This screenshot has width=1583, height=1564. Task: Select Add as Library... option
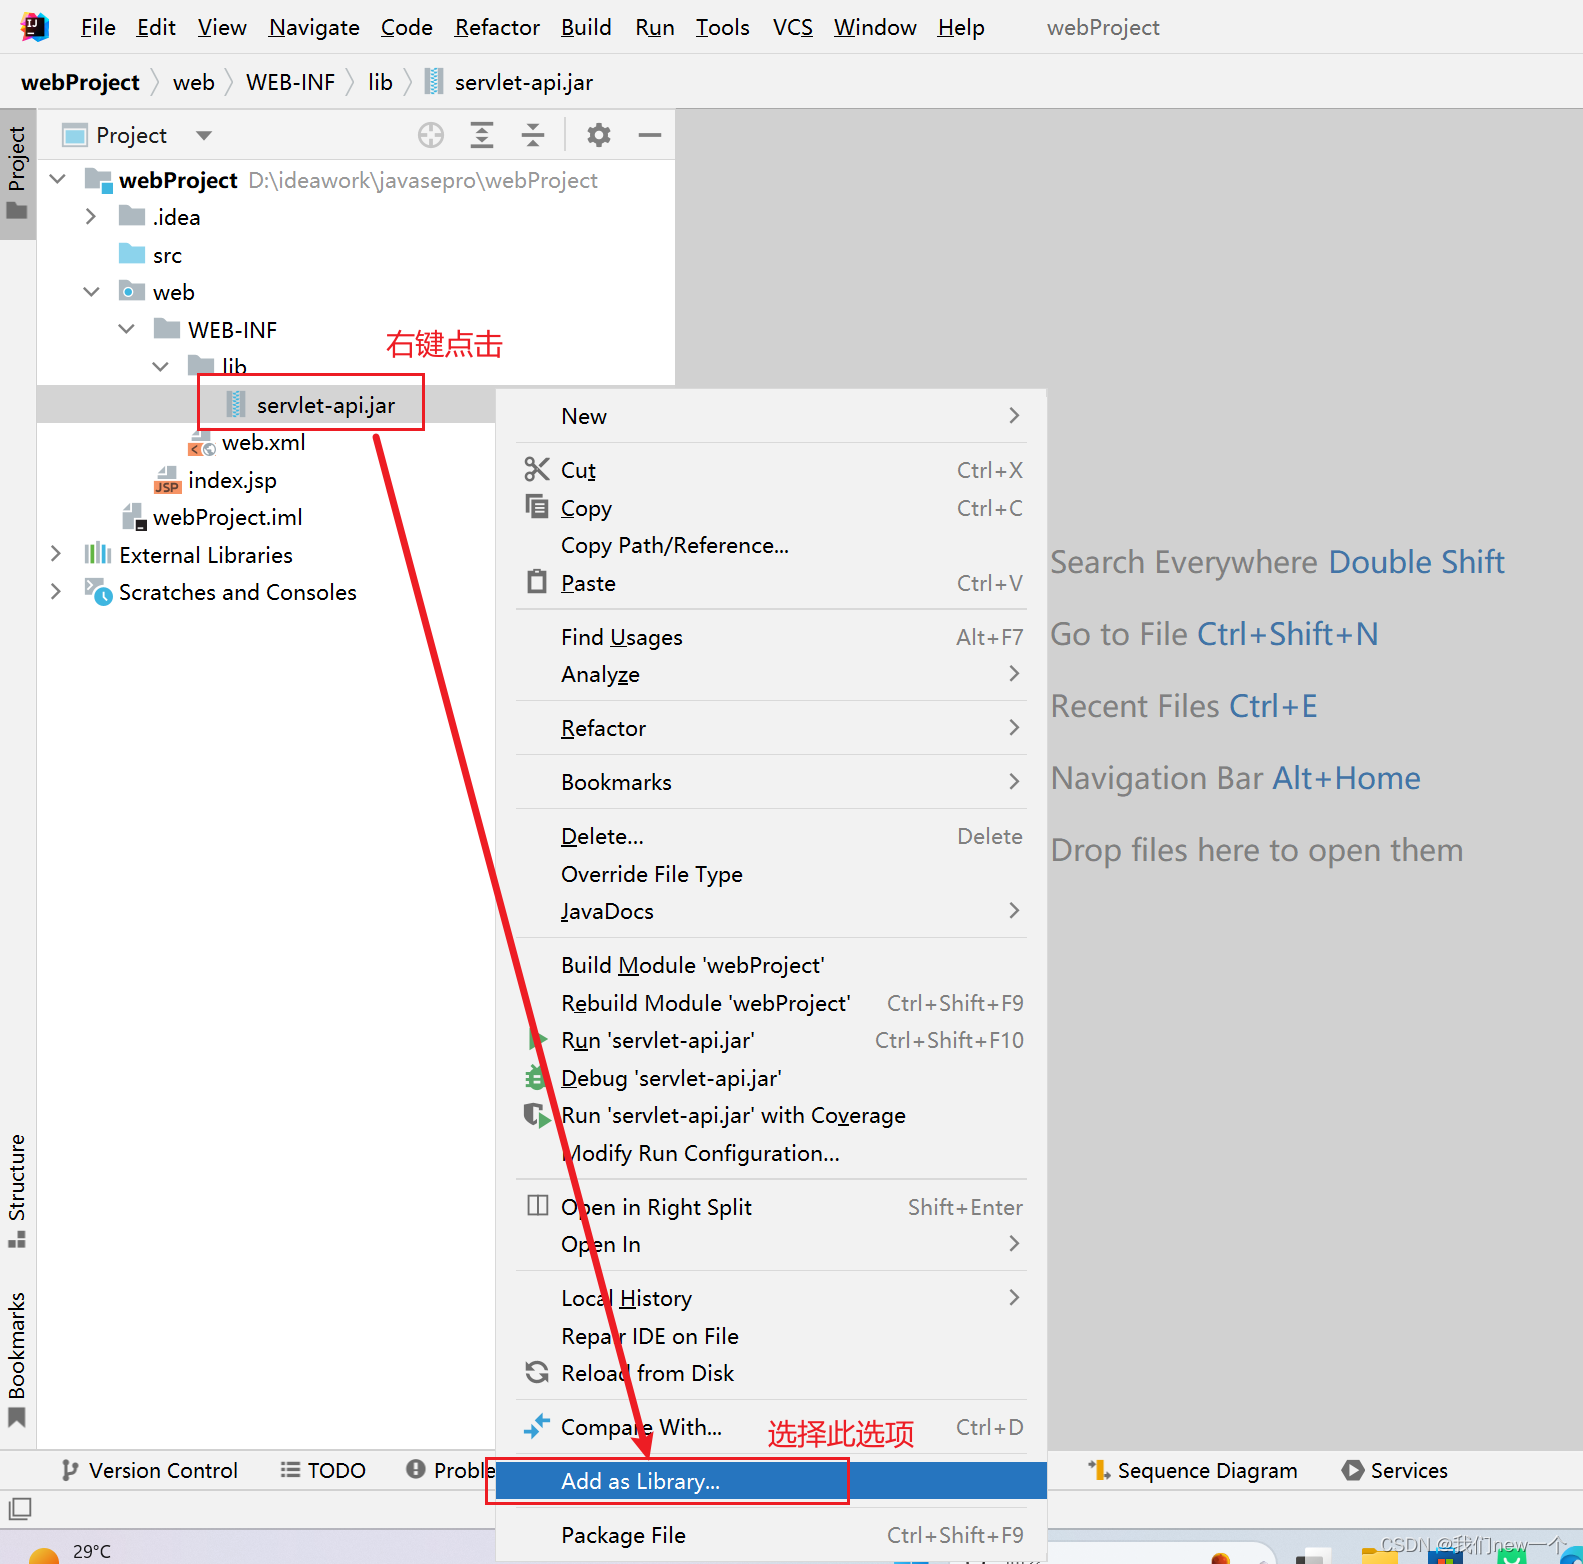(771, 1481)
